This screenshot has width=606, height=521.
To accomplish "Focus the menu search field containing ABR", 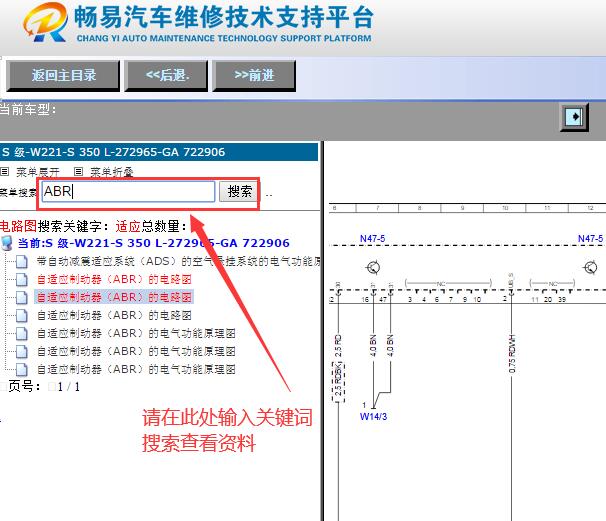I will coord(128,191).
